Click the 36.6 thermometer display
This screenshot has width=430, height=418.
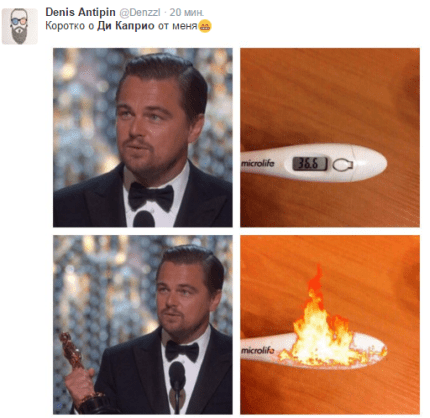click(310, 163)
